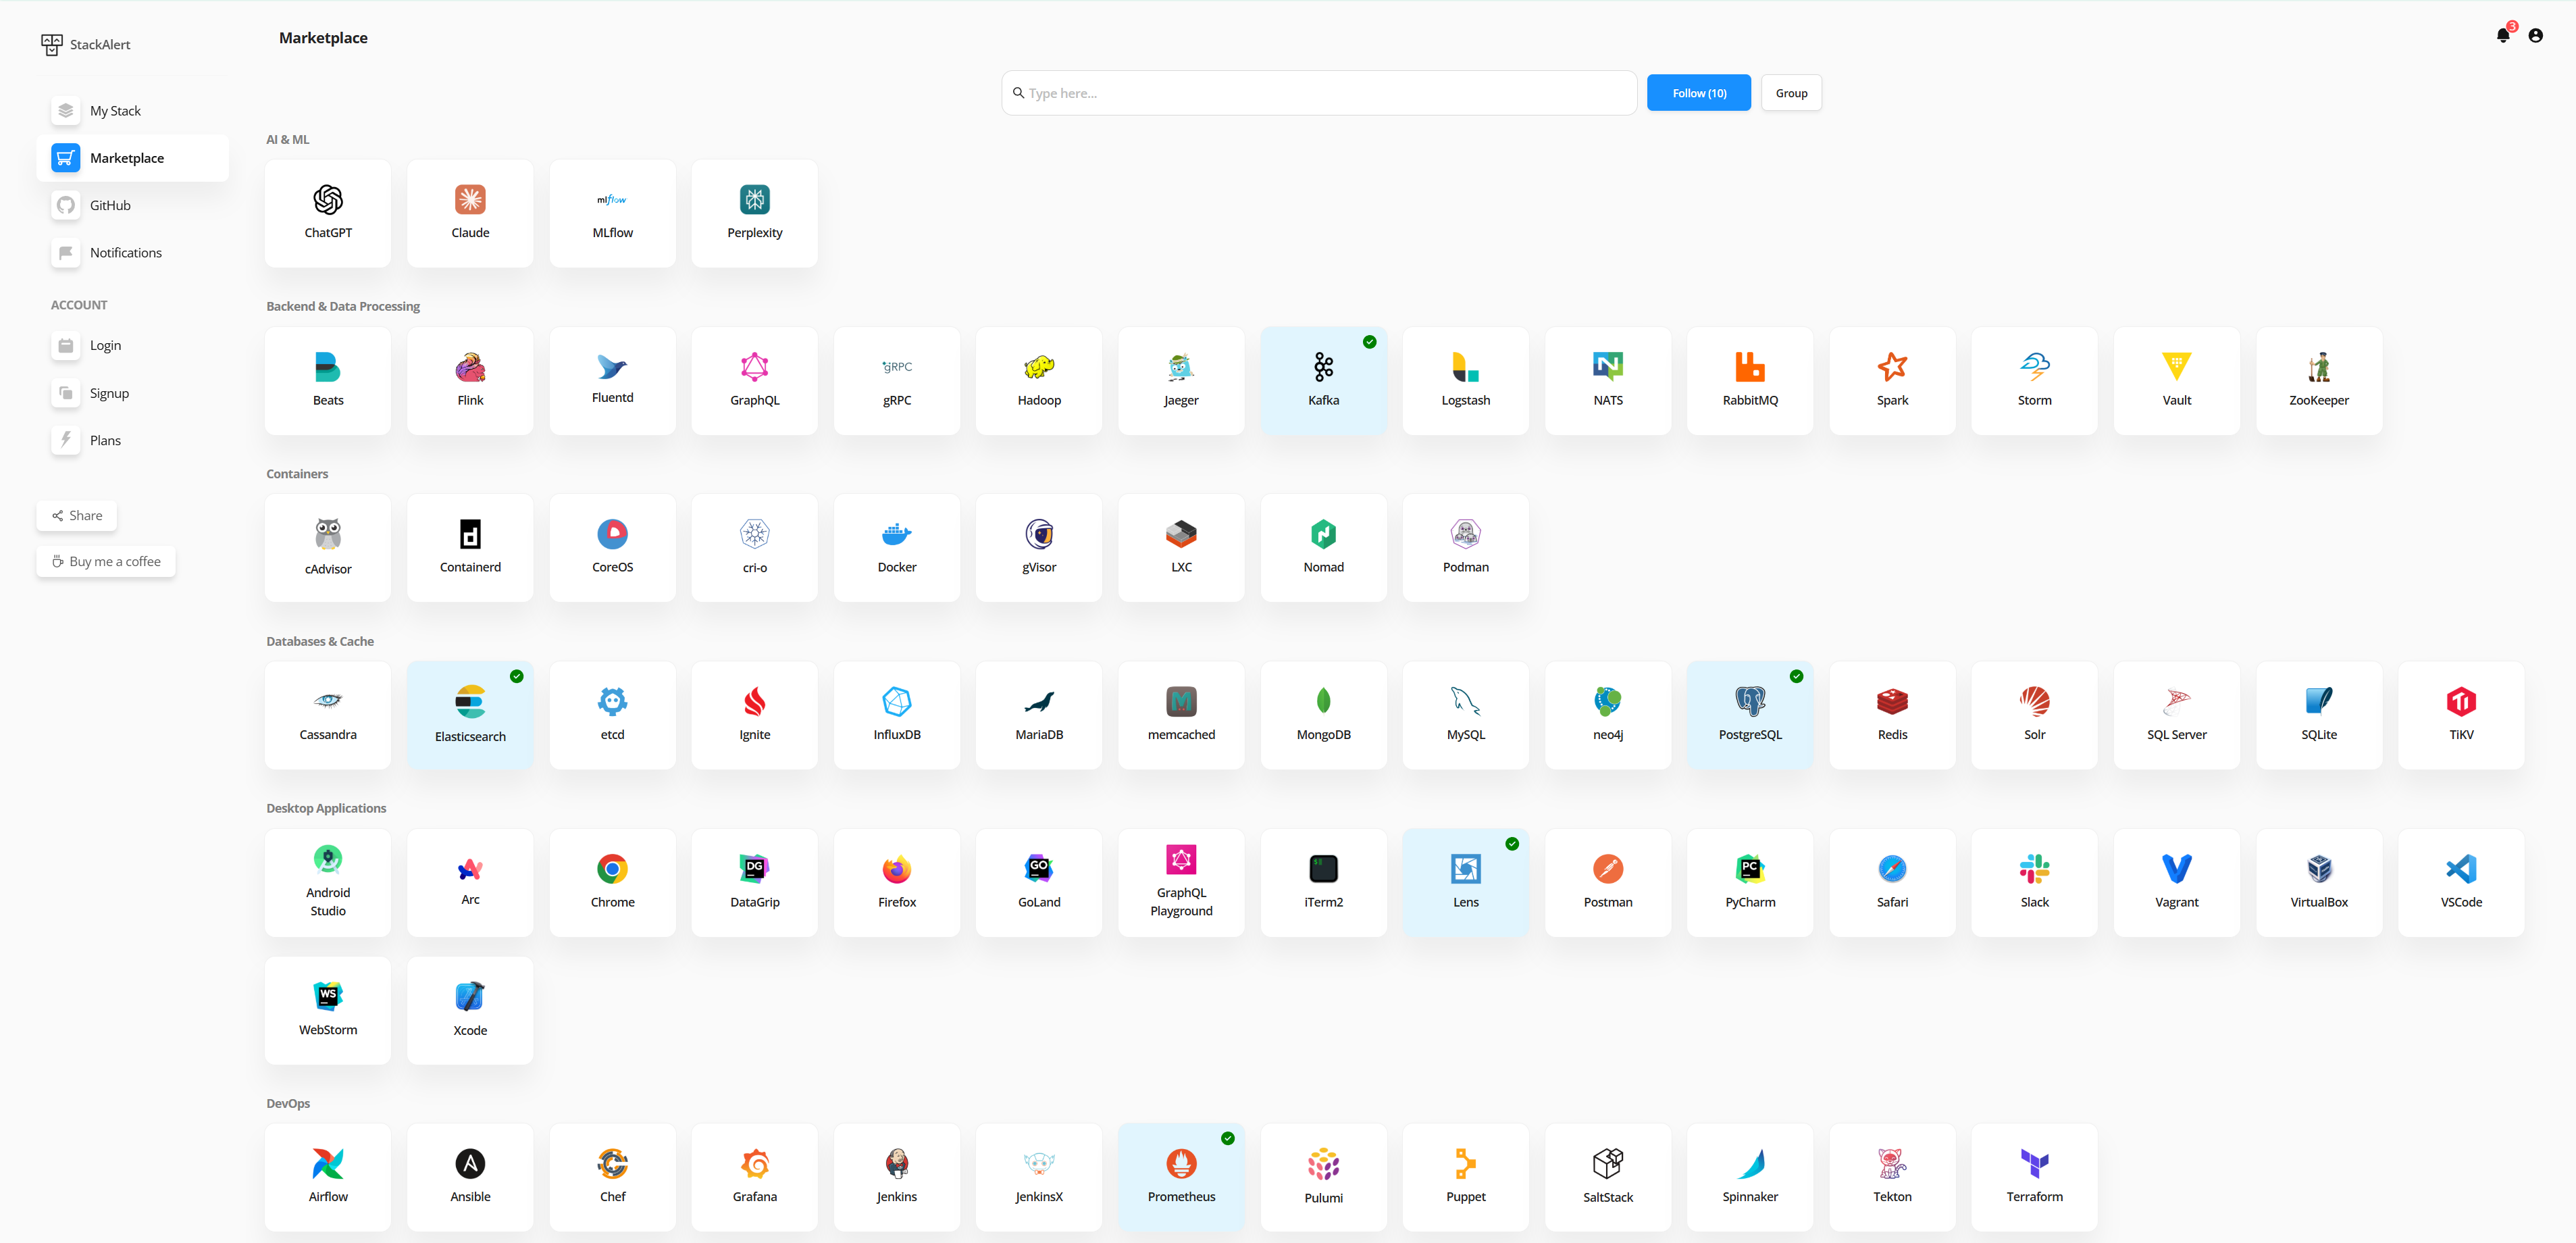Viewport: 2576px width, 1243px height.
Task: Click the Buy me a coffee button
Action: (x=106, y=561)
